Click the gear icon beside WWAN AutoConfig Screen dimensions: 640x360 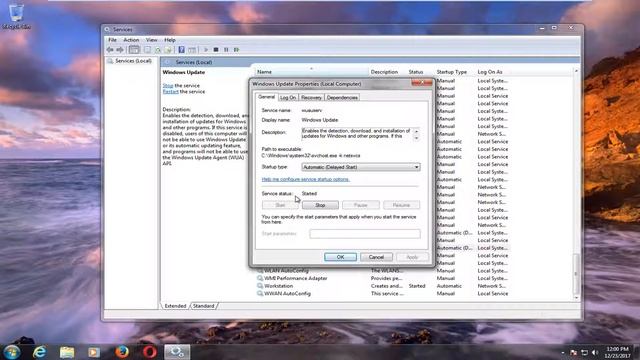[x=260, y=293]
